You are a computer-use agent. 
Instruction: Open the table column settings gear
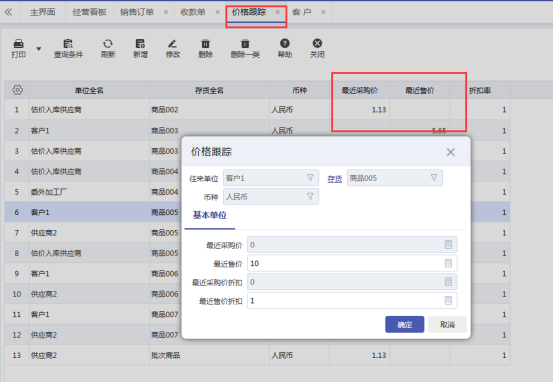[17, 90]
